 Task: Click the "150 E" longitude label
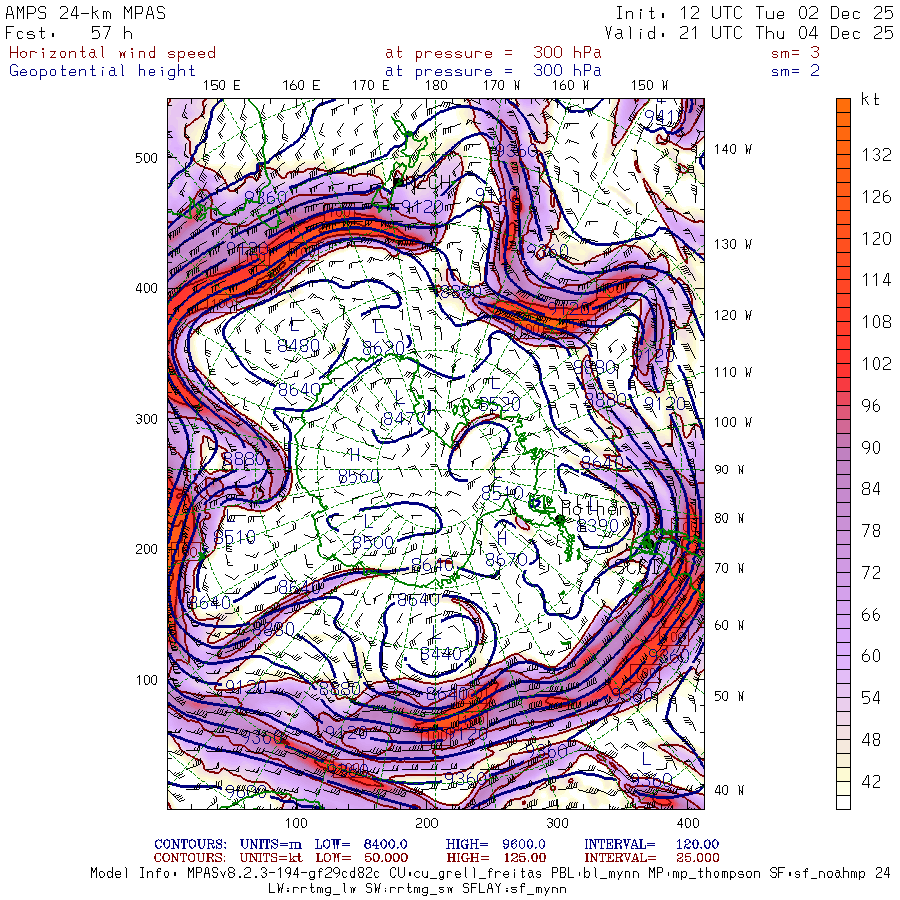222,86
